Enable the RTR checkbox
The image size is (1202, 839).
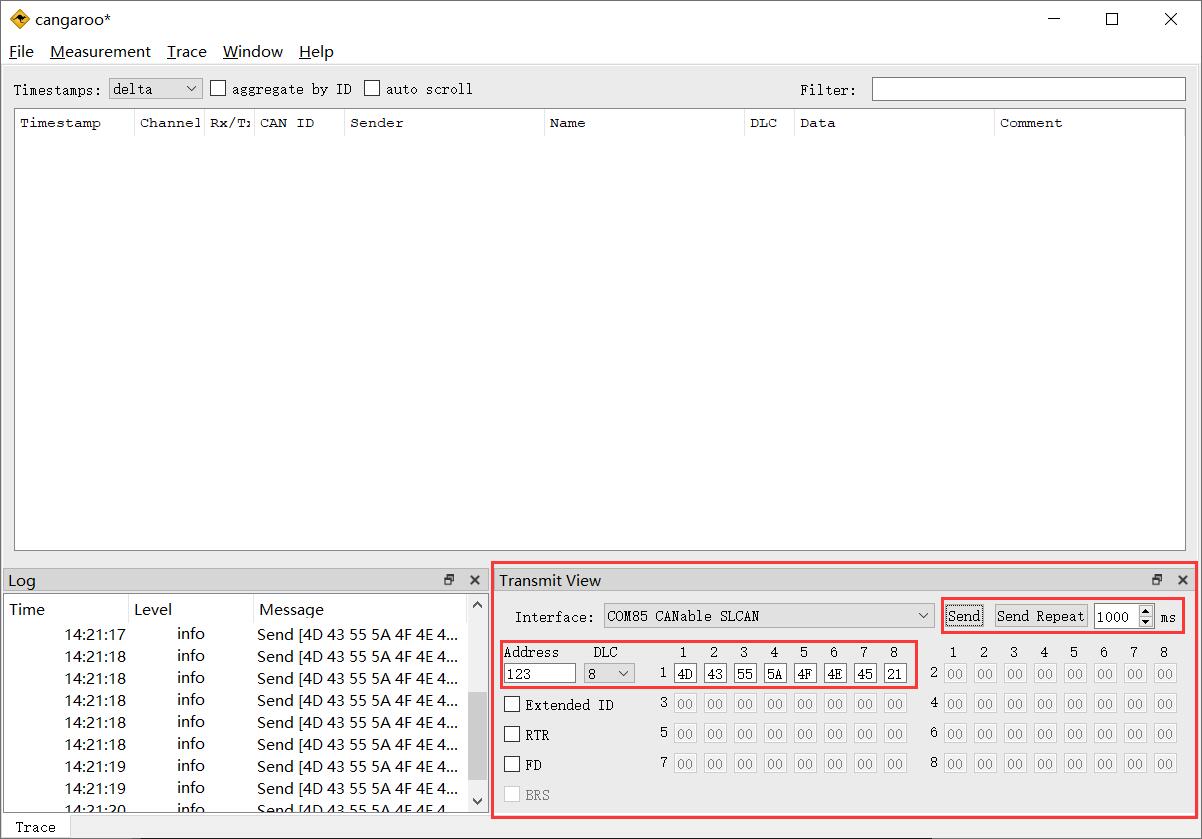[x=512, y=735]
